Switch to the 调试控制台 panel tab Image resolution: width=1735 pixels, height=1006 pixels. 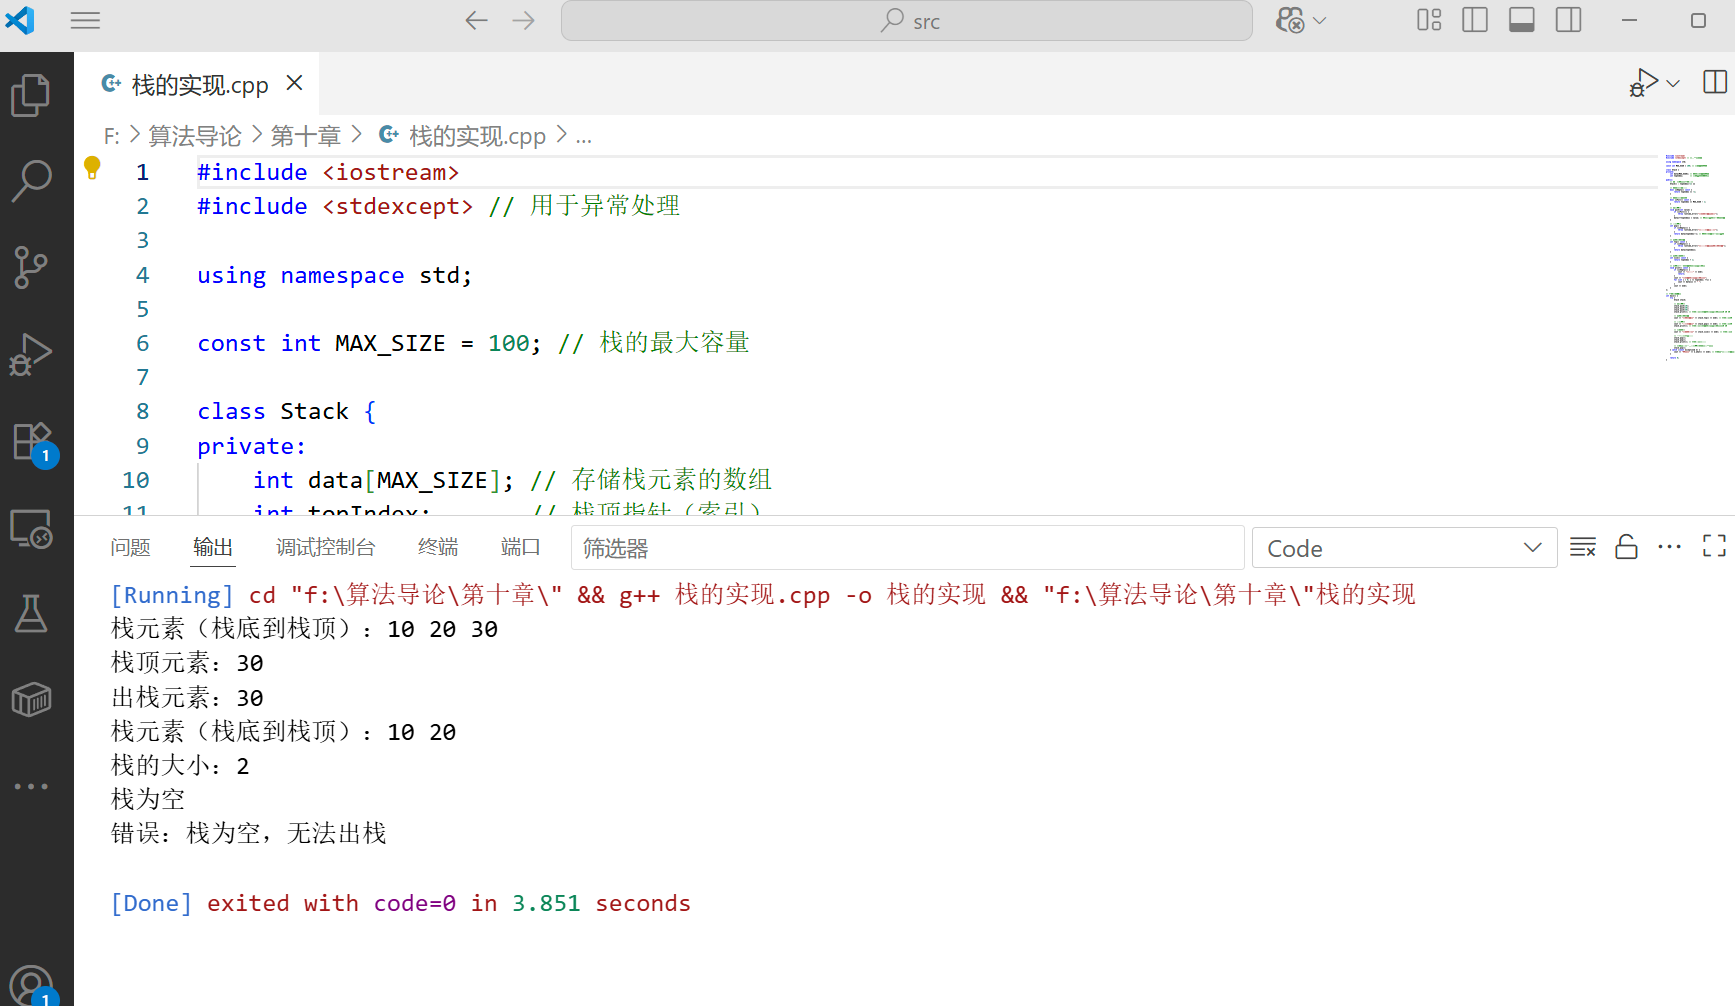326,548
